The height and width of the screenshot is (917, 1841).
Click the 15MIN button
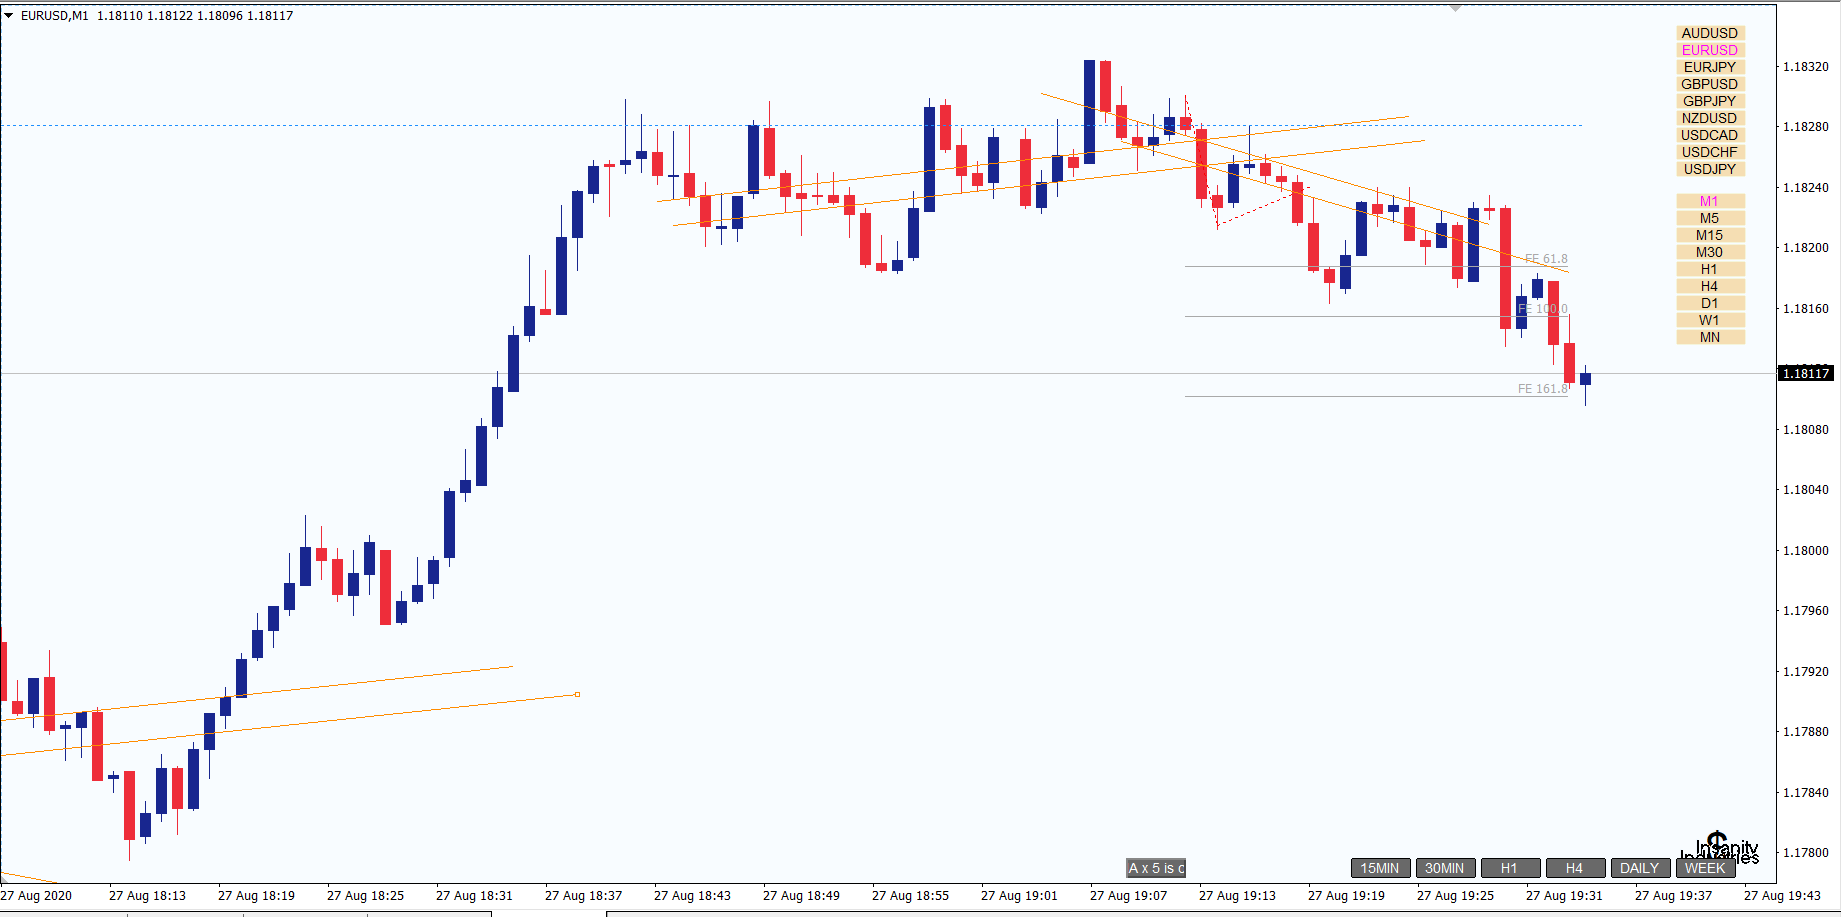1380,868
